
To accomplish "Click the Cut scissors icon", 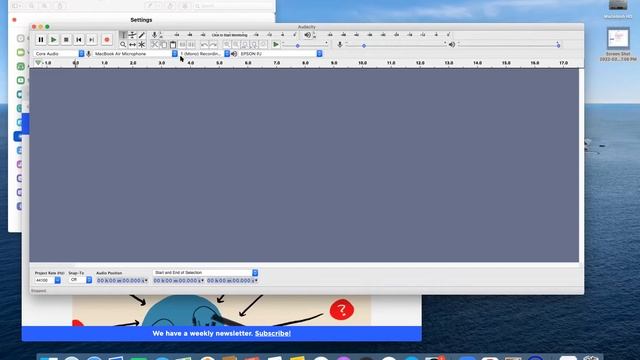I will (x=154, y=44).
